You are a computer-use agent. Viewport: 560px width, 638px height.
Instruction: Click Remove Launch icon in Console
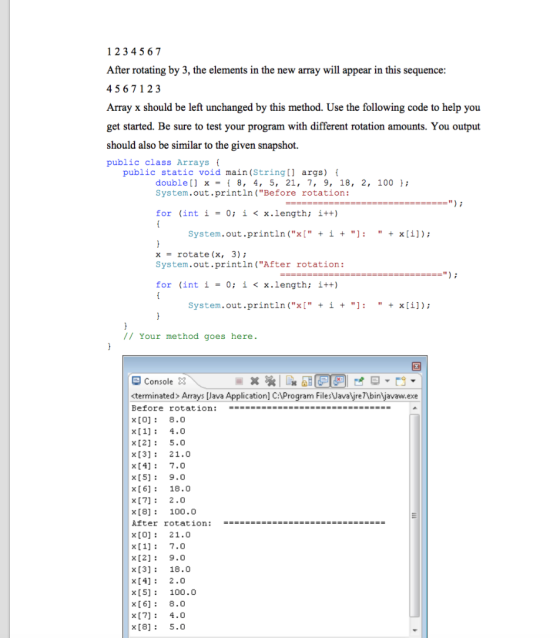255,381
